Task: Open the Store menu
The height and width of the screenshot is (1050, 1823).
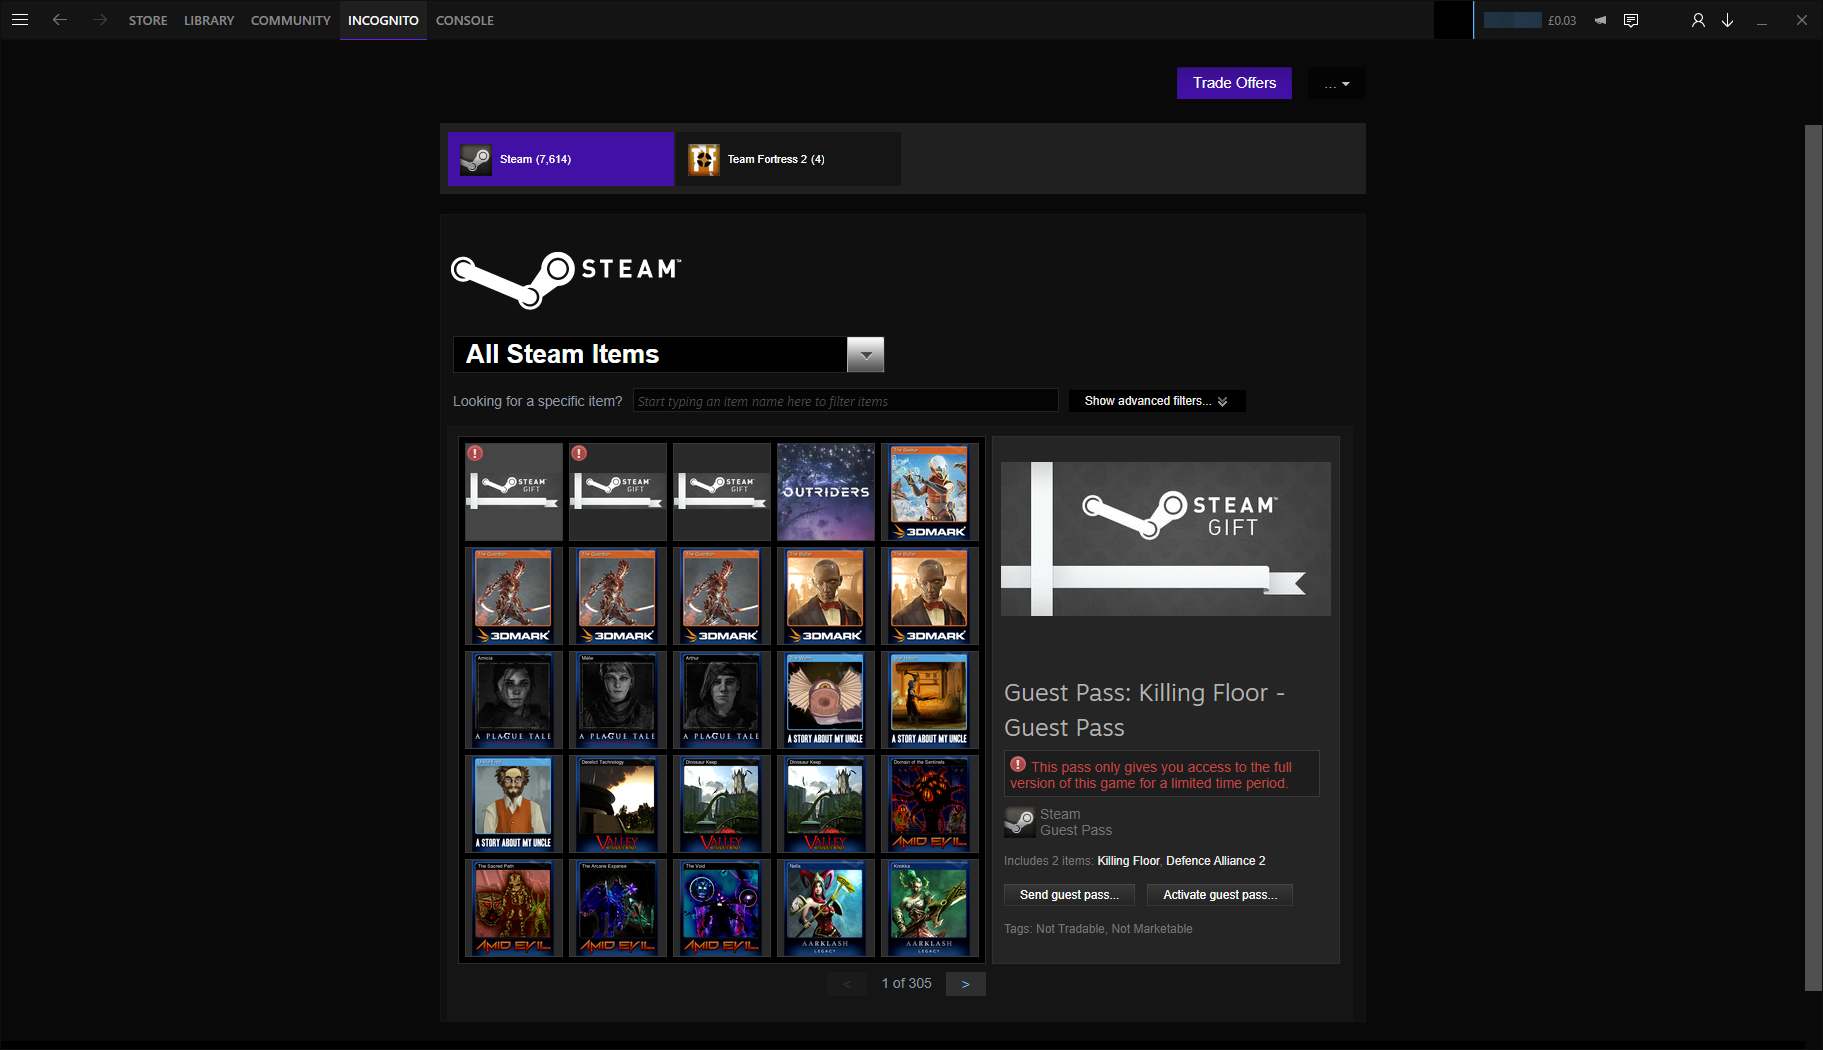Action: [x=148, y=20]
